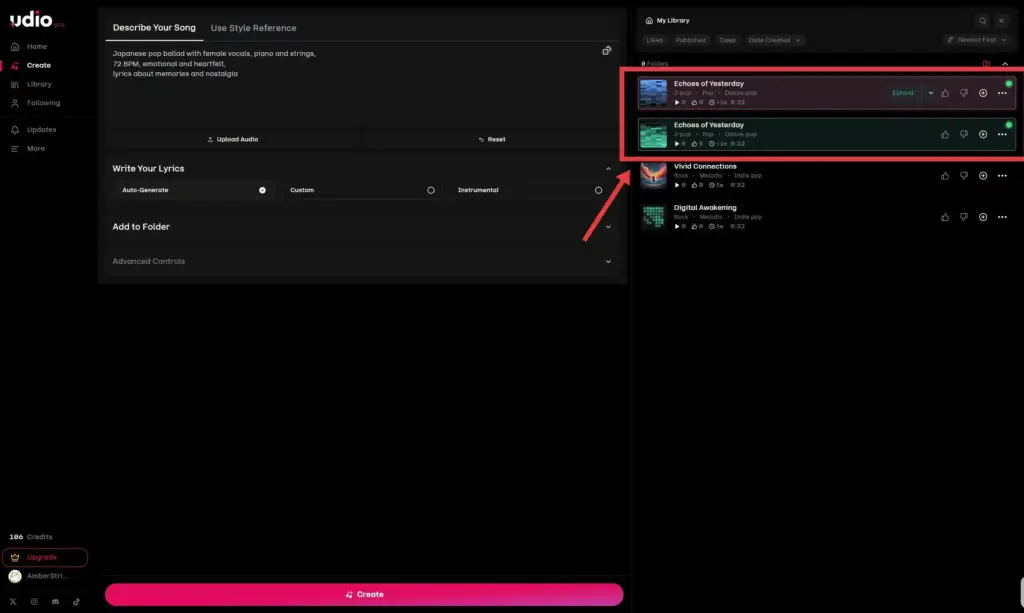Play the Digital Awakening track

point(677,227)
